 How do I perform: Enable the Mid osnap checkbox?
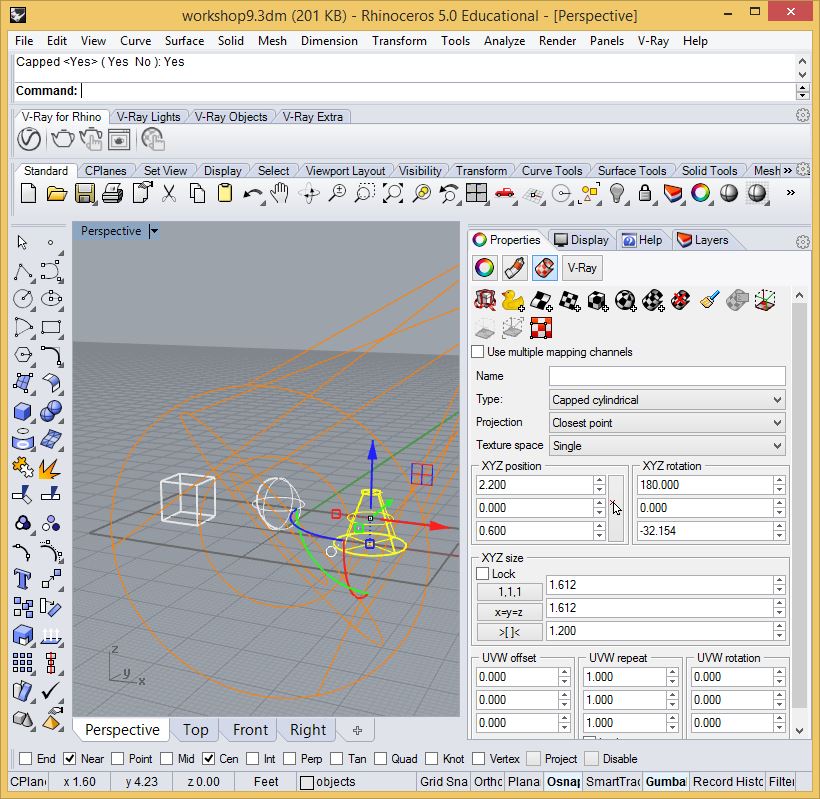[167, 759]
